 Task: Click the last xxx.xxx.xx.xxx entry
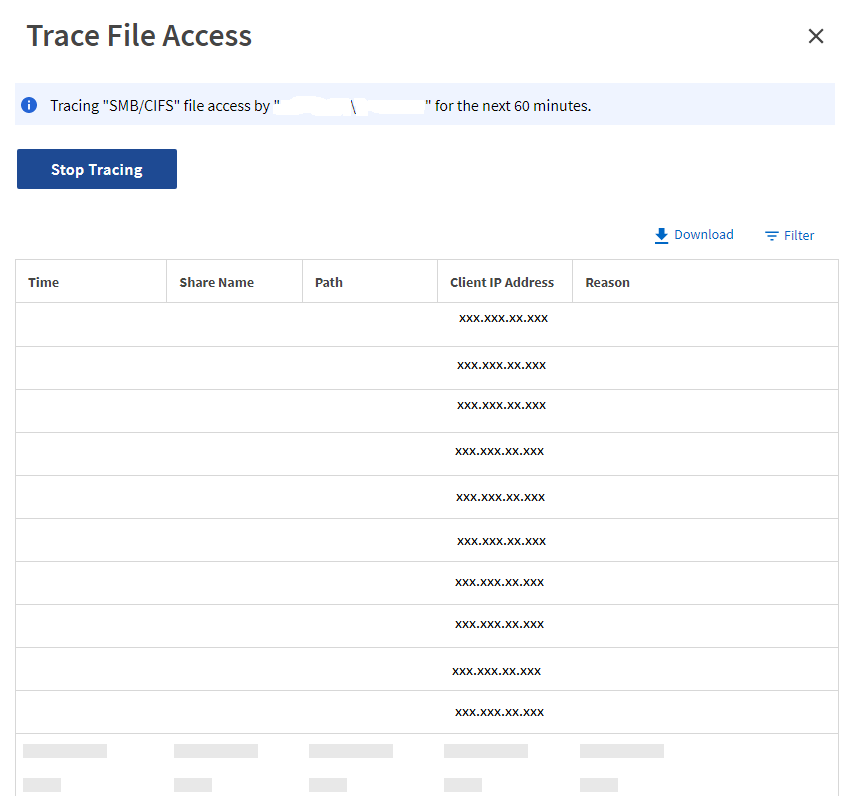pos(500,712)
